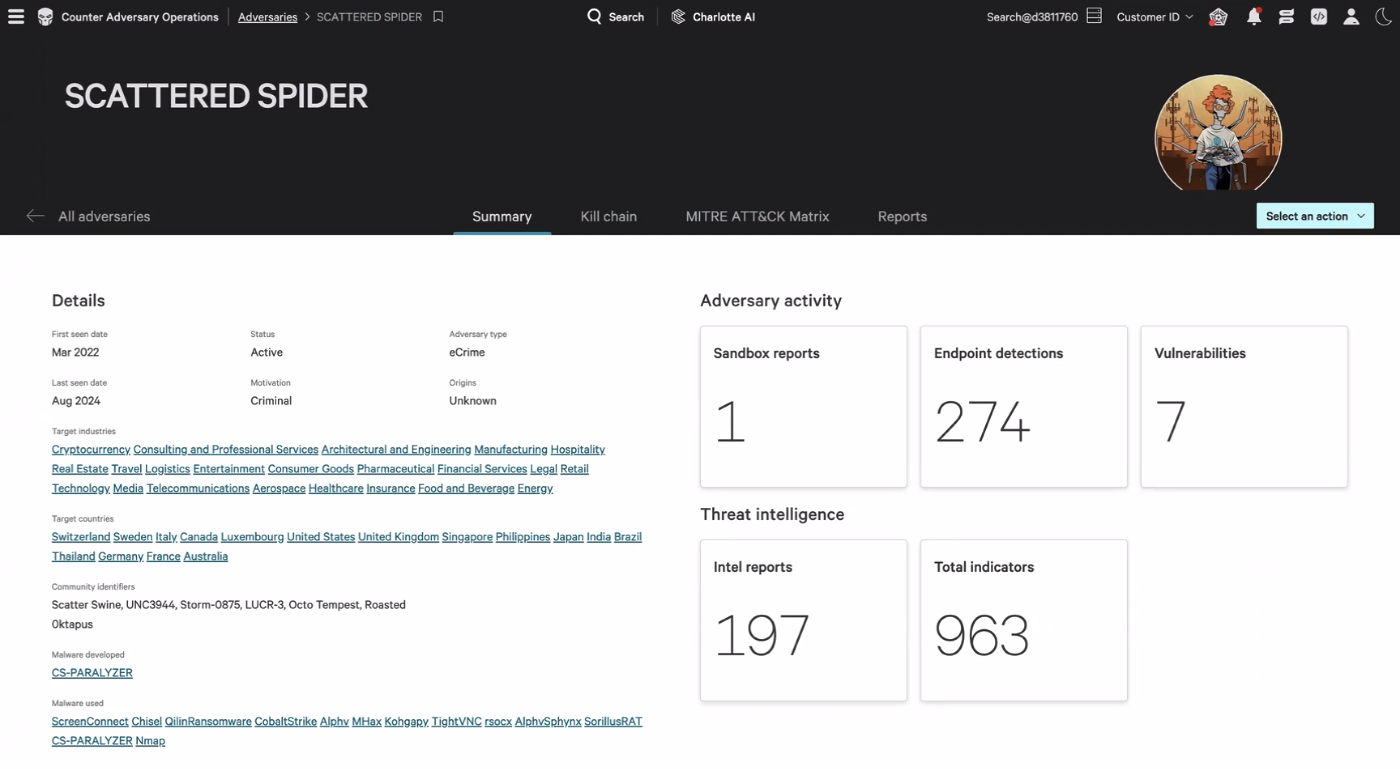Viewport: 1400px width, 769px height.
Task: Click the CobaltStrike malware link
Action: 286,722
